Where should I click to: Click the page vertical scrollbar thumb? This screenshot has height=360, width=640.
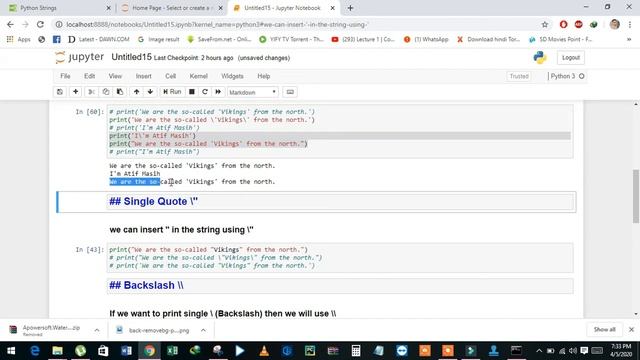(636, 196)
